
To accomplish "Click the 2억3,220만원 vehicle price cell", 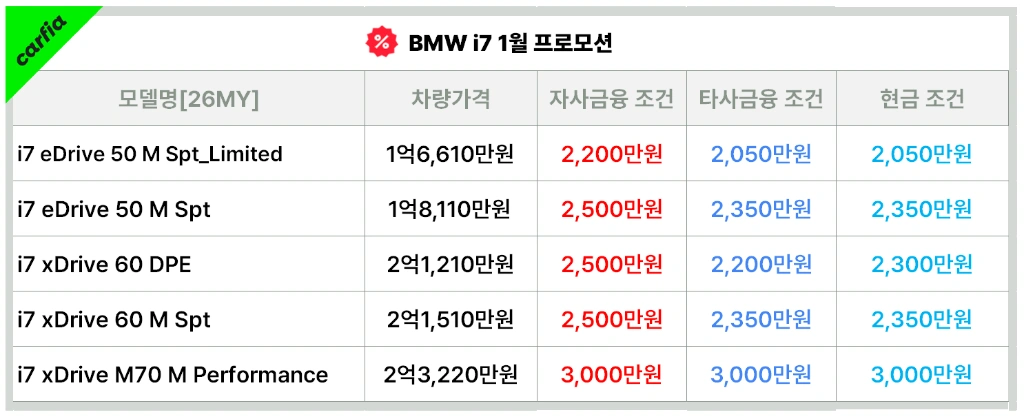I will [x=451, y=375].
